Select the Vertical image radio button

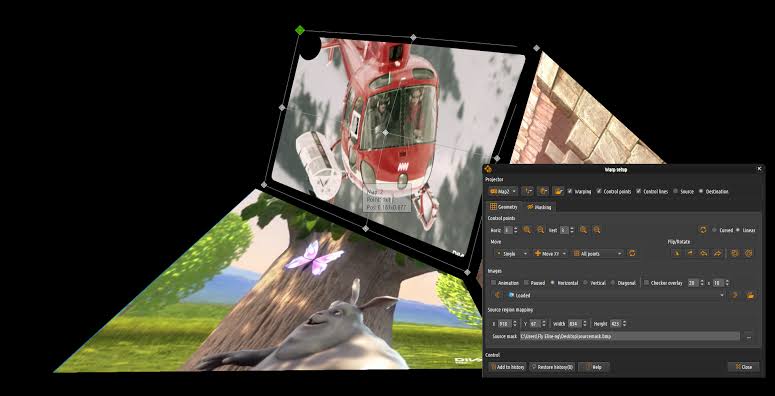(586, 283)
